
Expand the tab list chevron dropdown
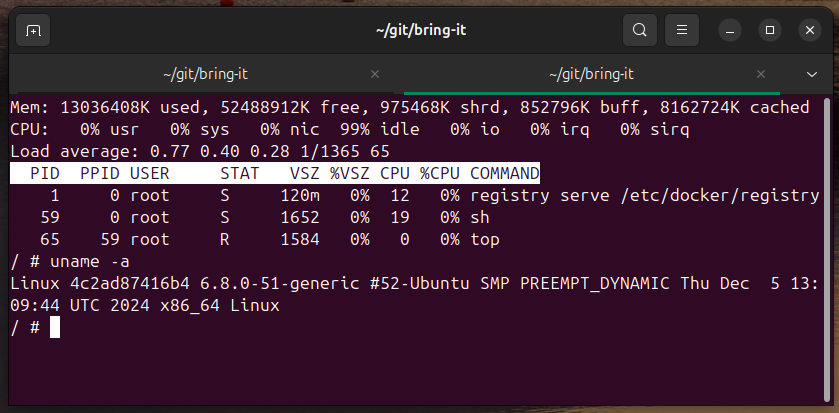[812, 74]
